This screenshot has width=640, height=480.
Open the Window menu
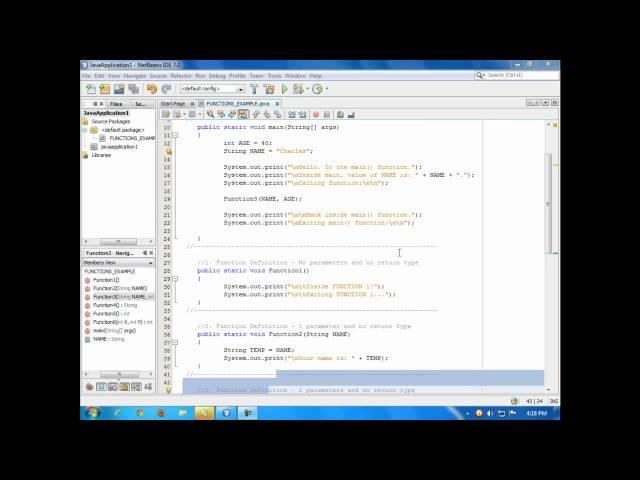[295, 76]
